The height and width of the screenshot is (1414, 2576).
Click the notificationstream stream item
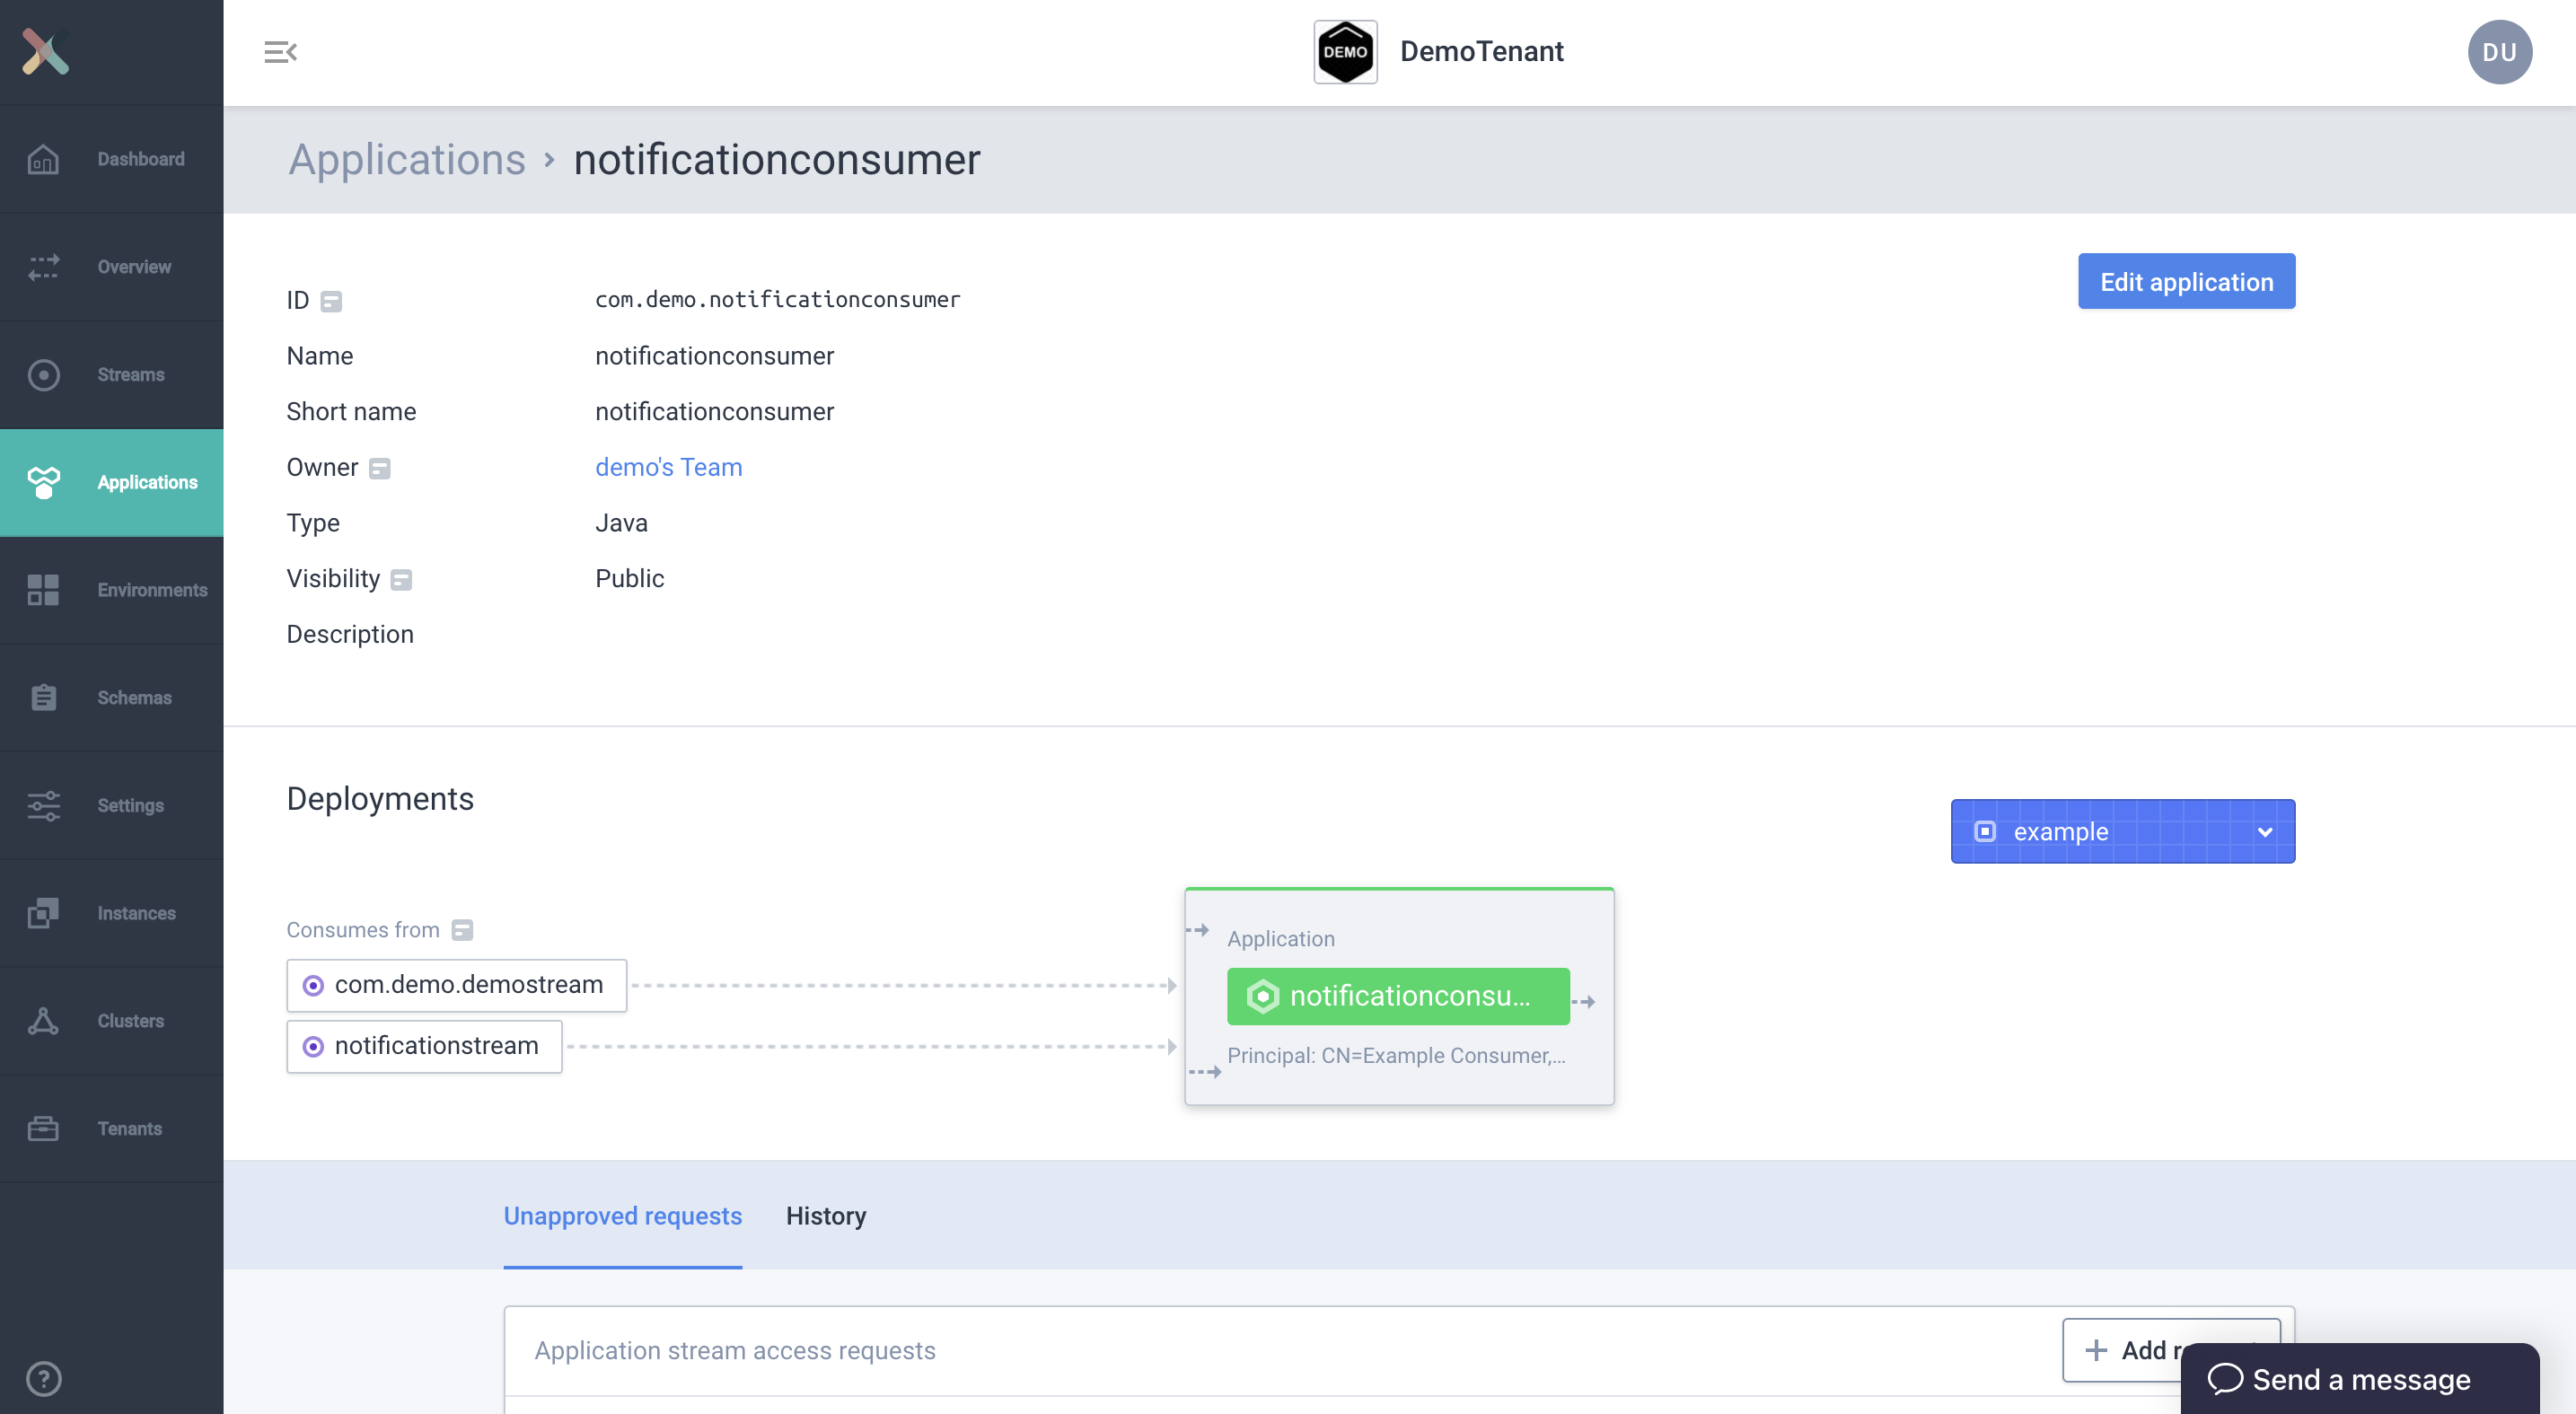(435, 1045)
